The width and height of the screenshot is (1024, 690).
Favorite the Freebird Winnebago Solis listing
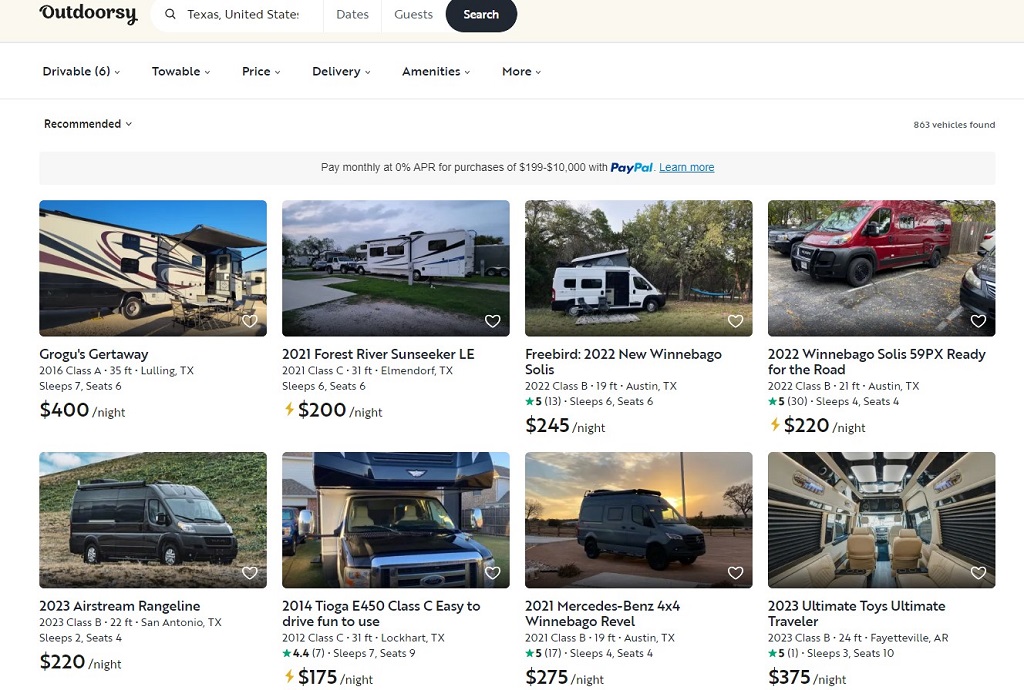[735, 321]
